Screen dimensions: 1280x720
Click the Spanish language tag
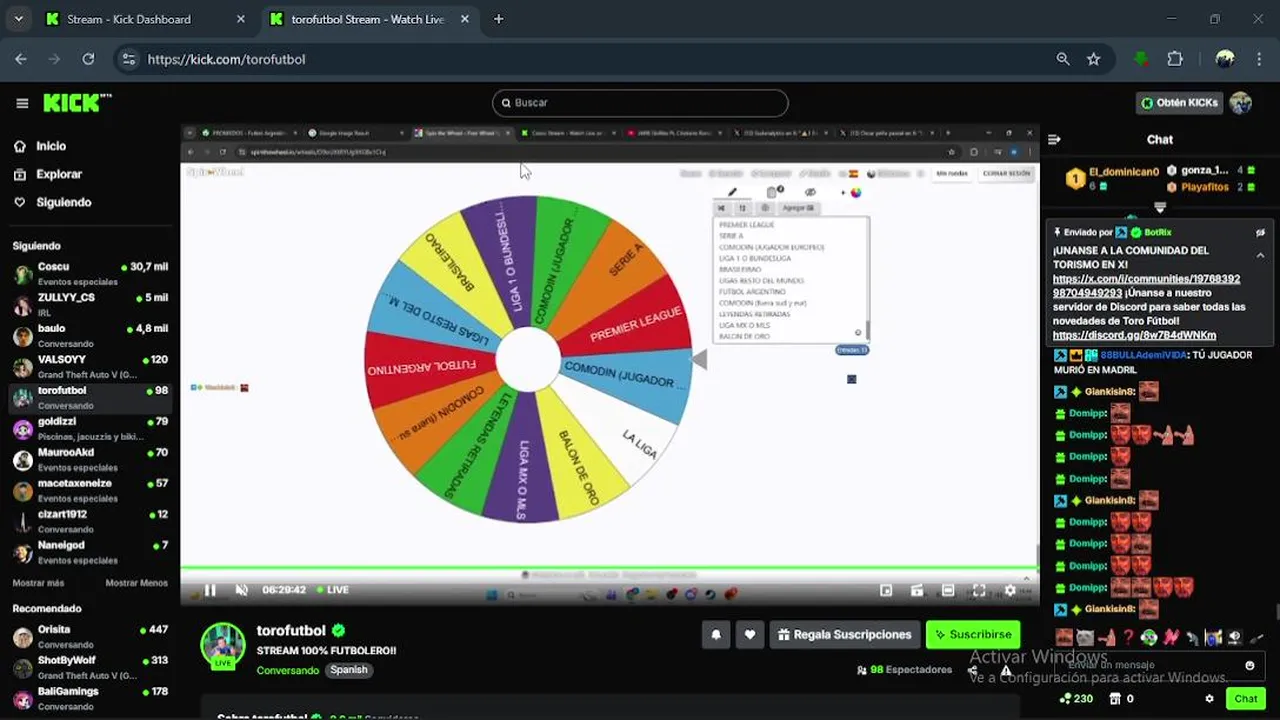[349, 670]
